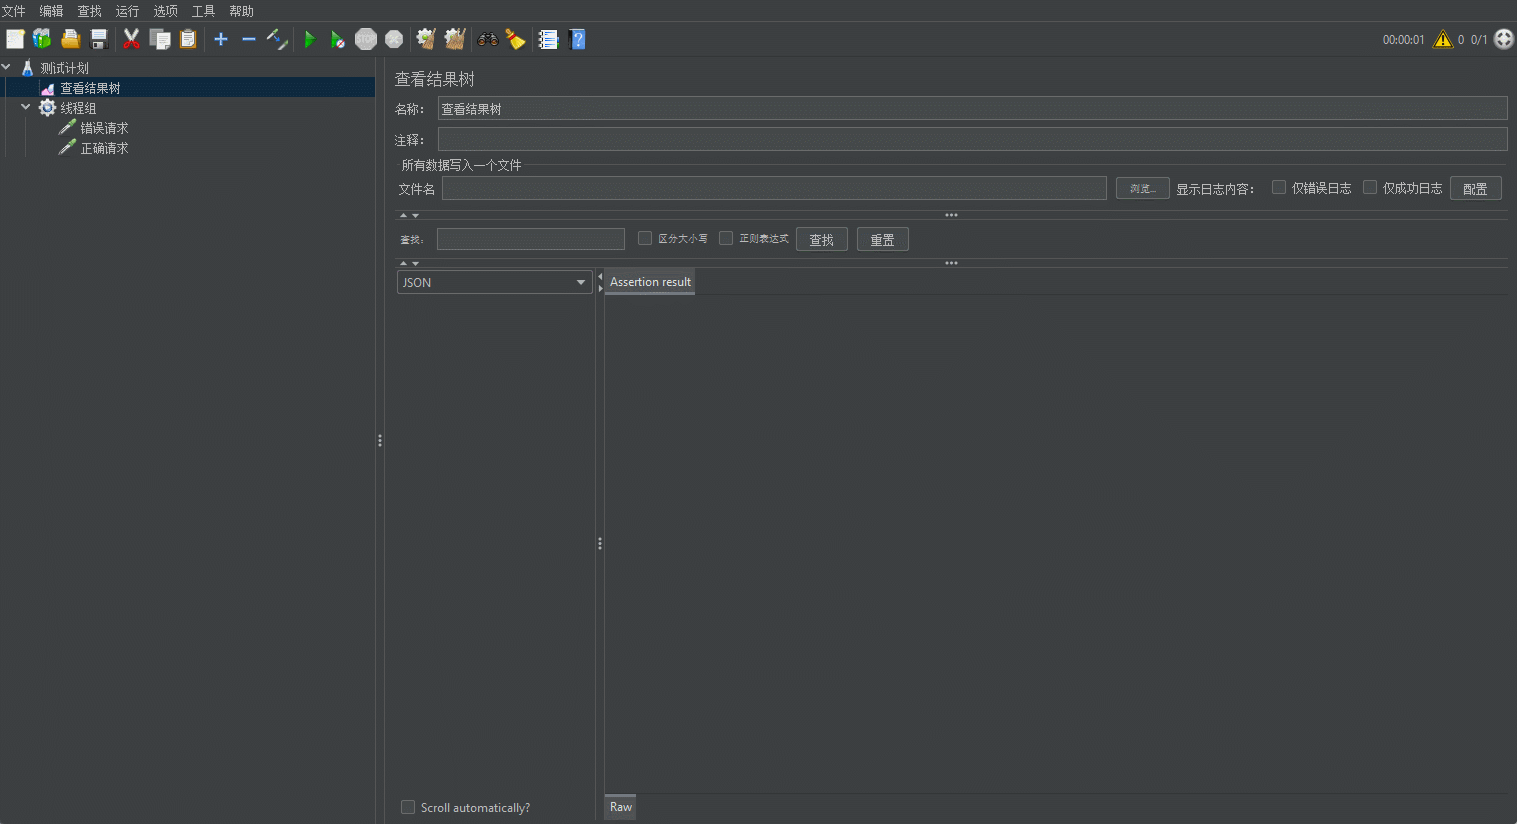The image size is (1517, 824).
Task: Open the 运行 menu
Action: click(x=127, y=11)
